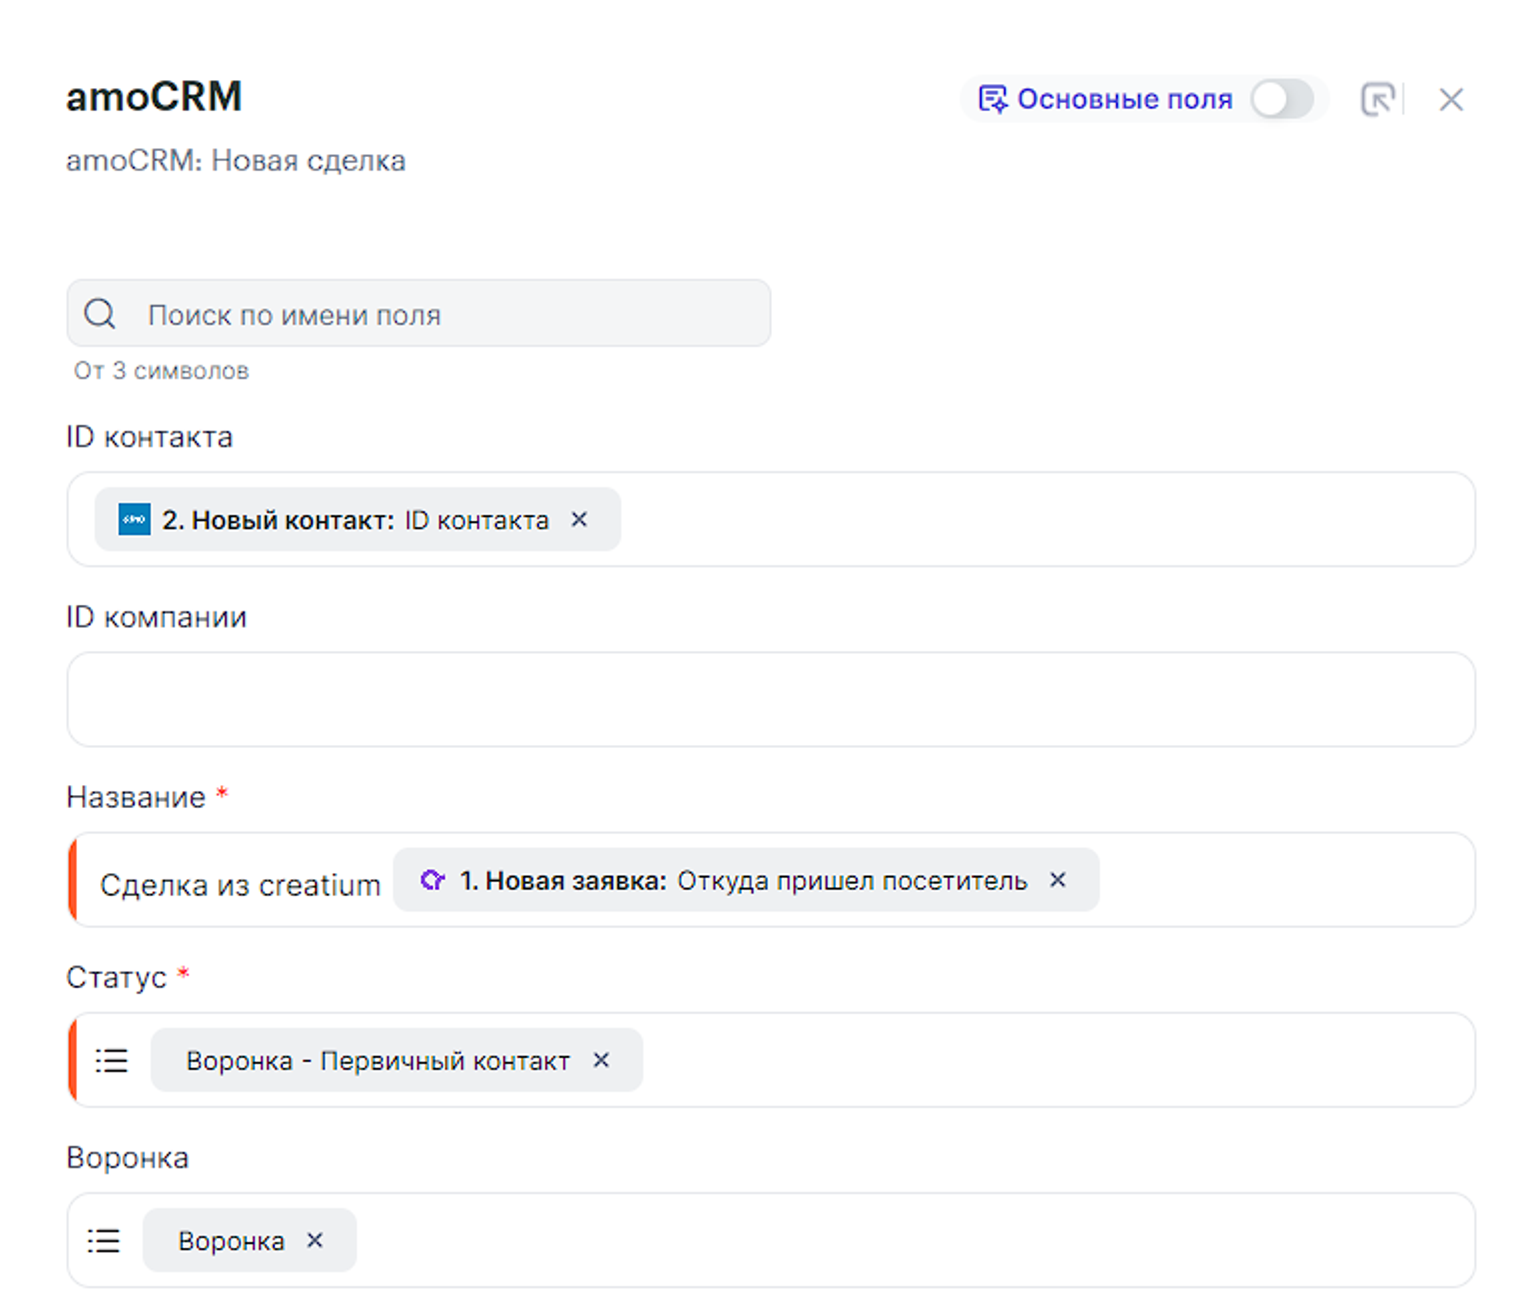The width and height of the screenshot is (1540, 1316).
Task: Click the collapse panel arrow icon
Action: [1378, 99]
